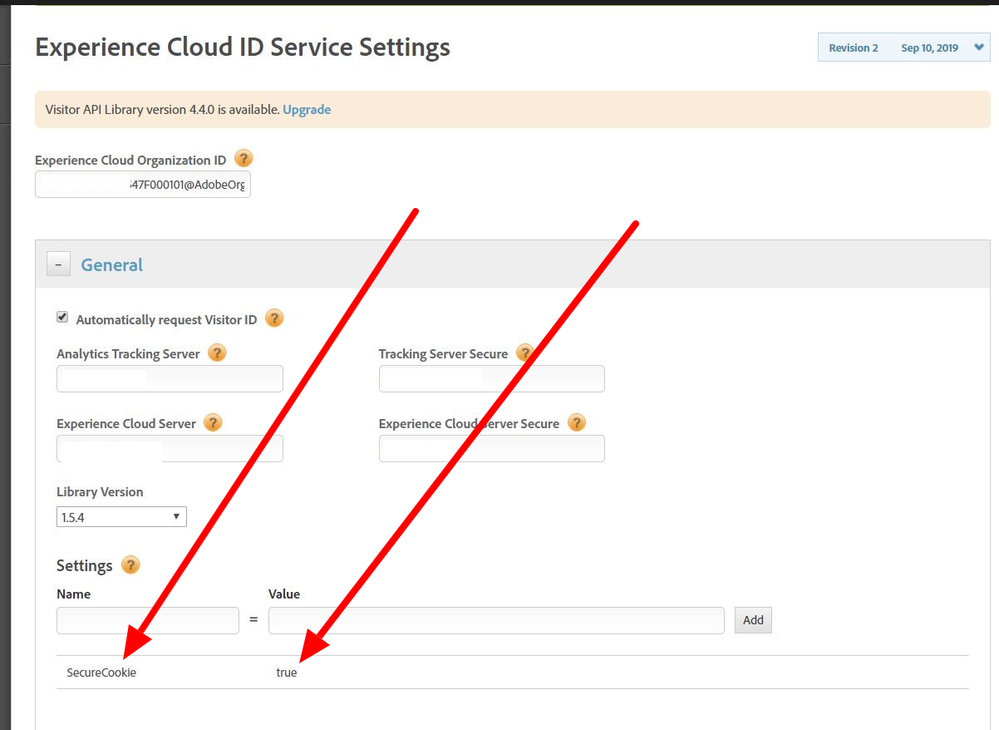This screenshot has height=730, width=999.
Task: Click the Add button
Action: click(x=753, y=620)
